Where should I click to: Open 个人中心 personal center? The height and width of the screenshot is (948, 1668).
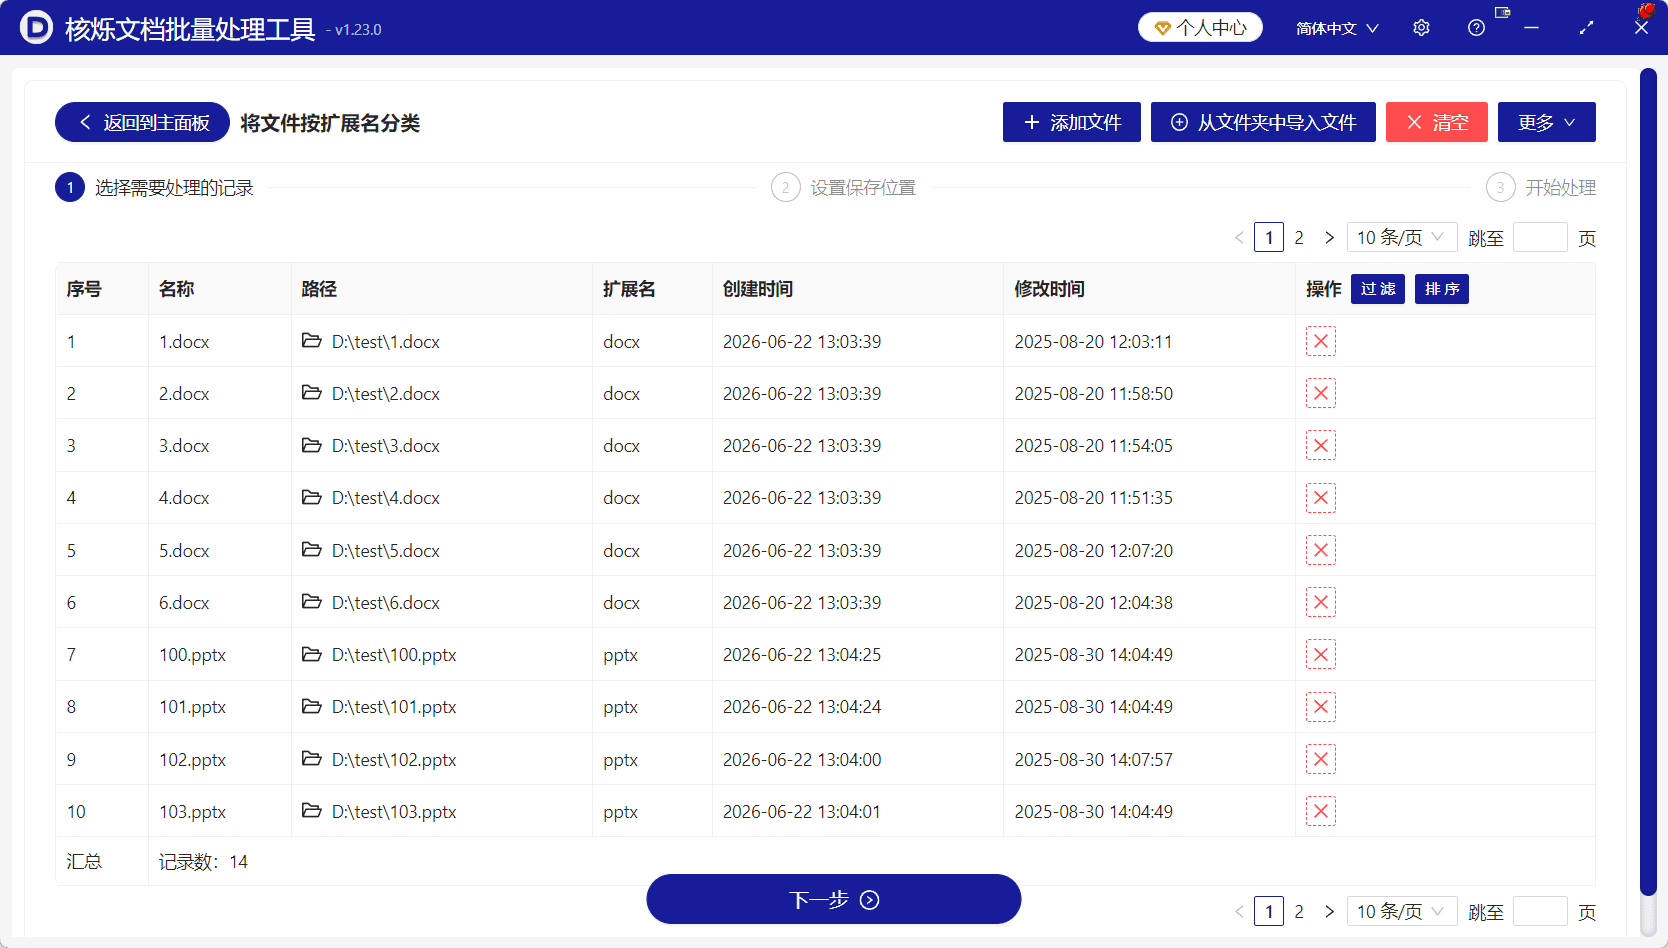[1200, 27]
